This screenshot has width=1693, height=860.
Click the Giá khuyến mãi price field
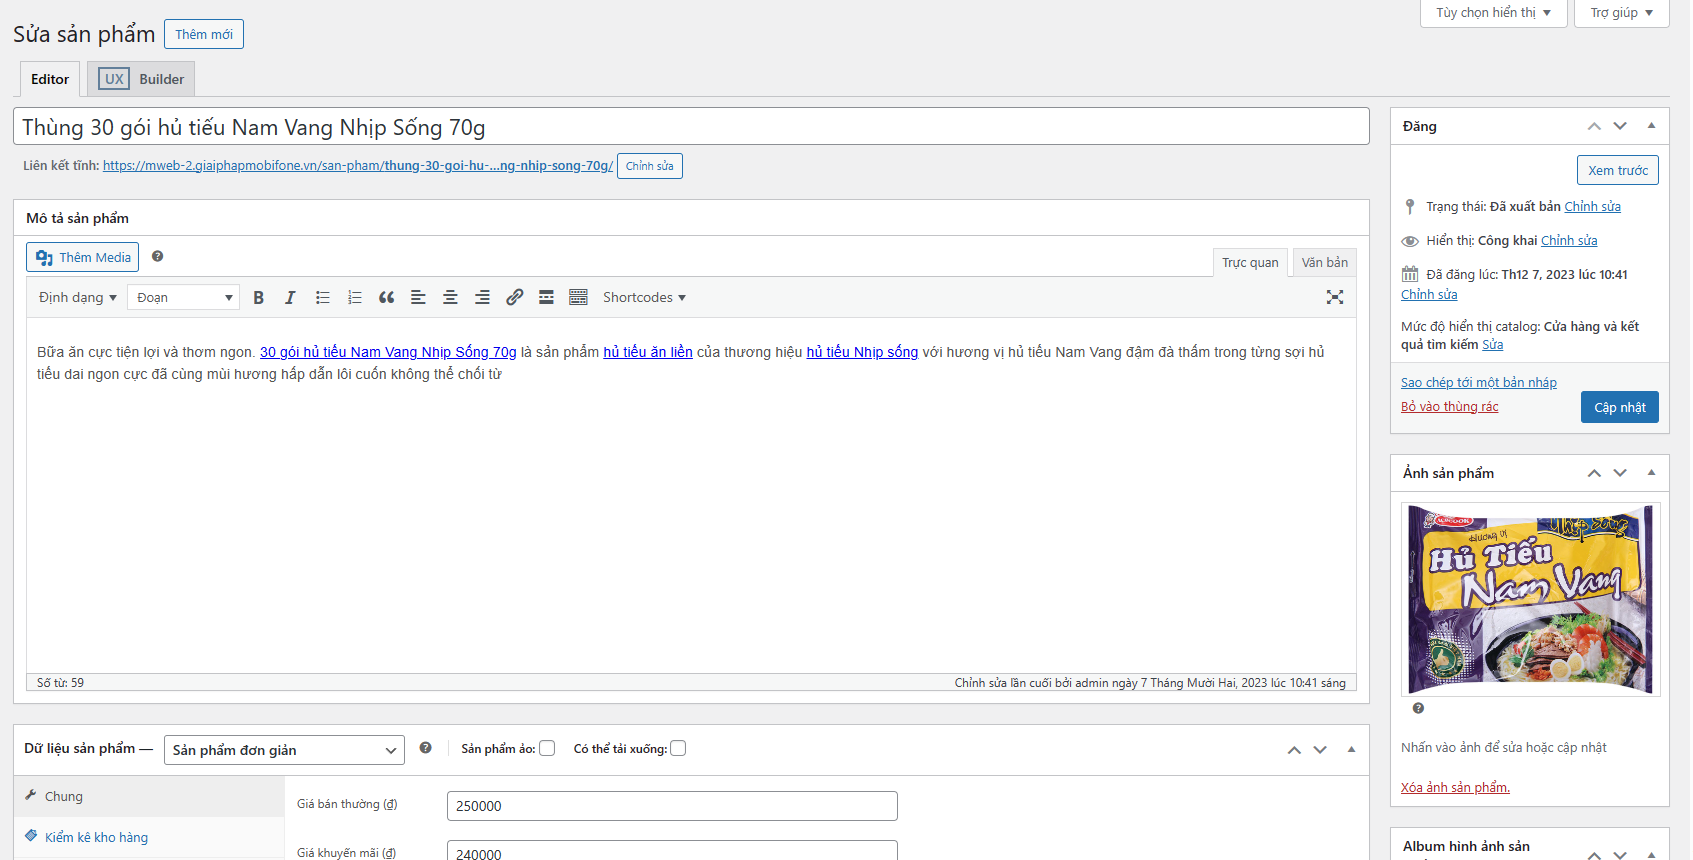pyautogui.click(x=672, y=852)
